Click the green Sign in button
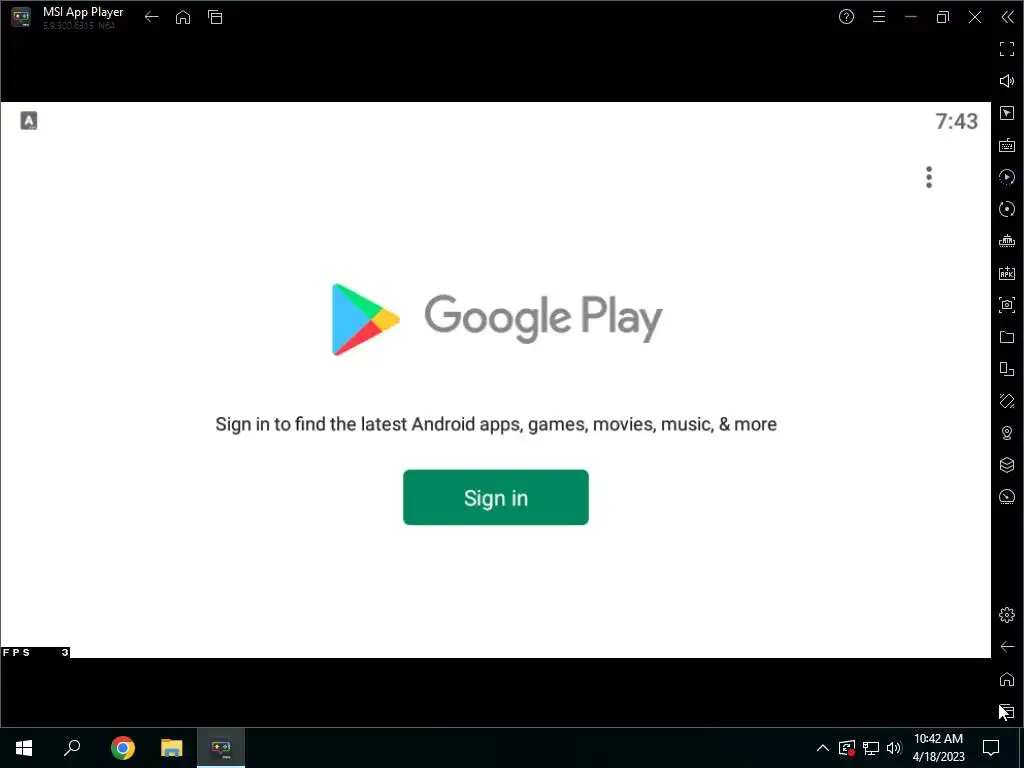The height and width of the screenshot is (768, 1024). (496, 497)
